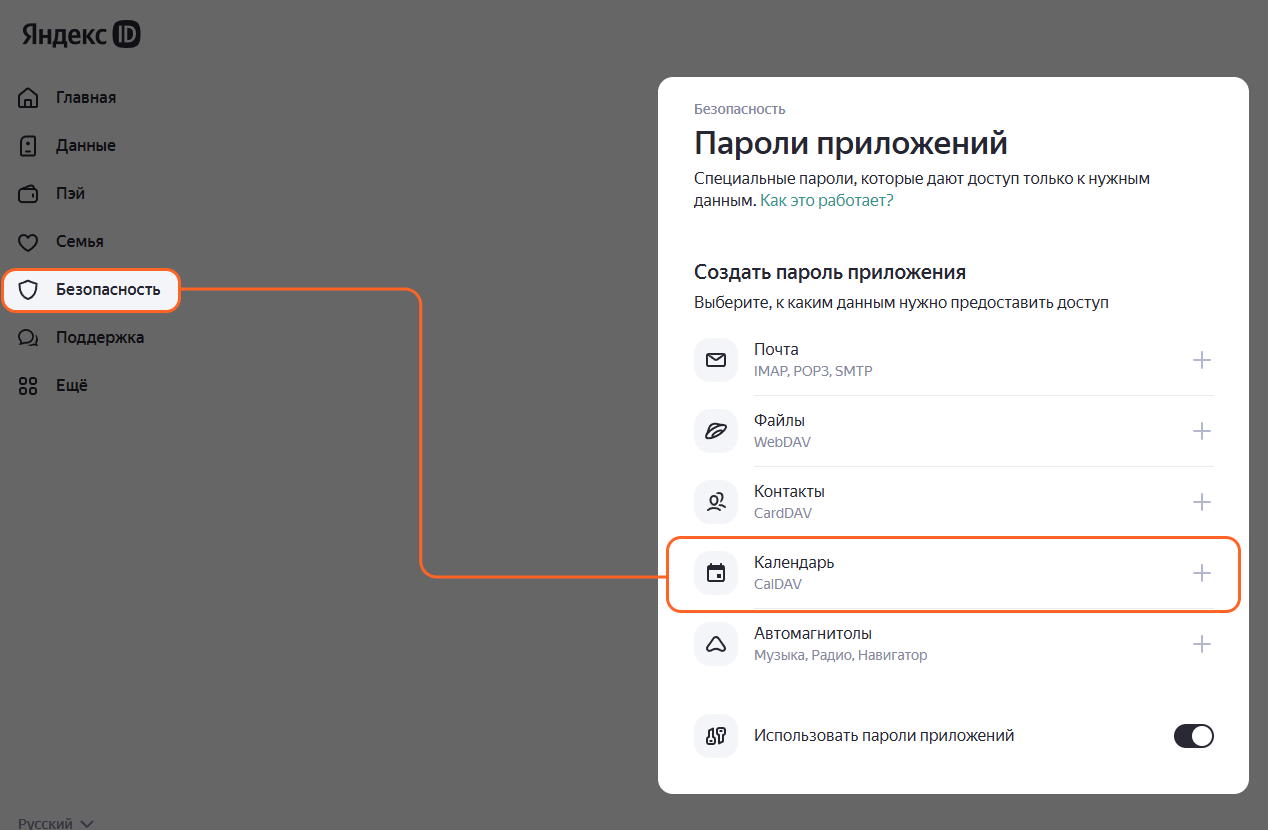Open Ещё in the sidebar
The image size is (1268, 830).
click(x=72, y=386)
